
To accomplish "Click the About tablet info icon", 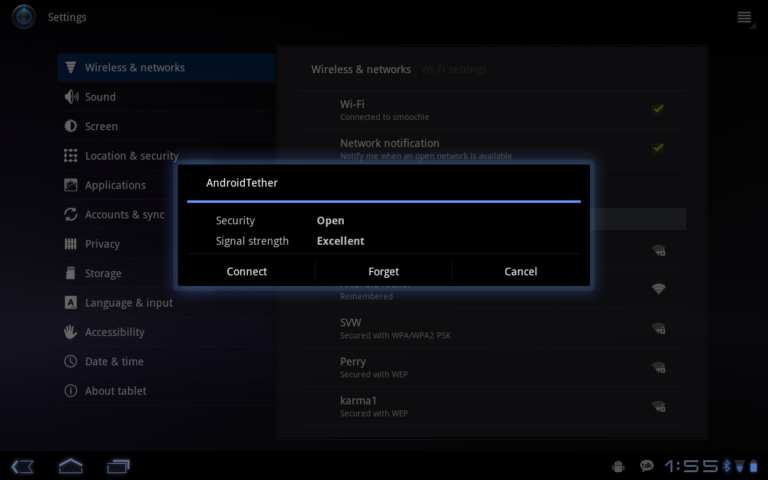I will click(71, 391).
